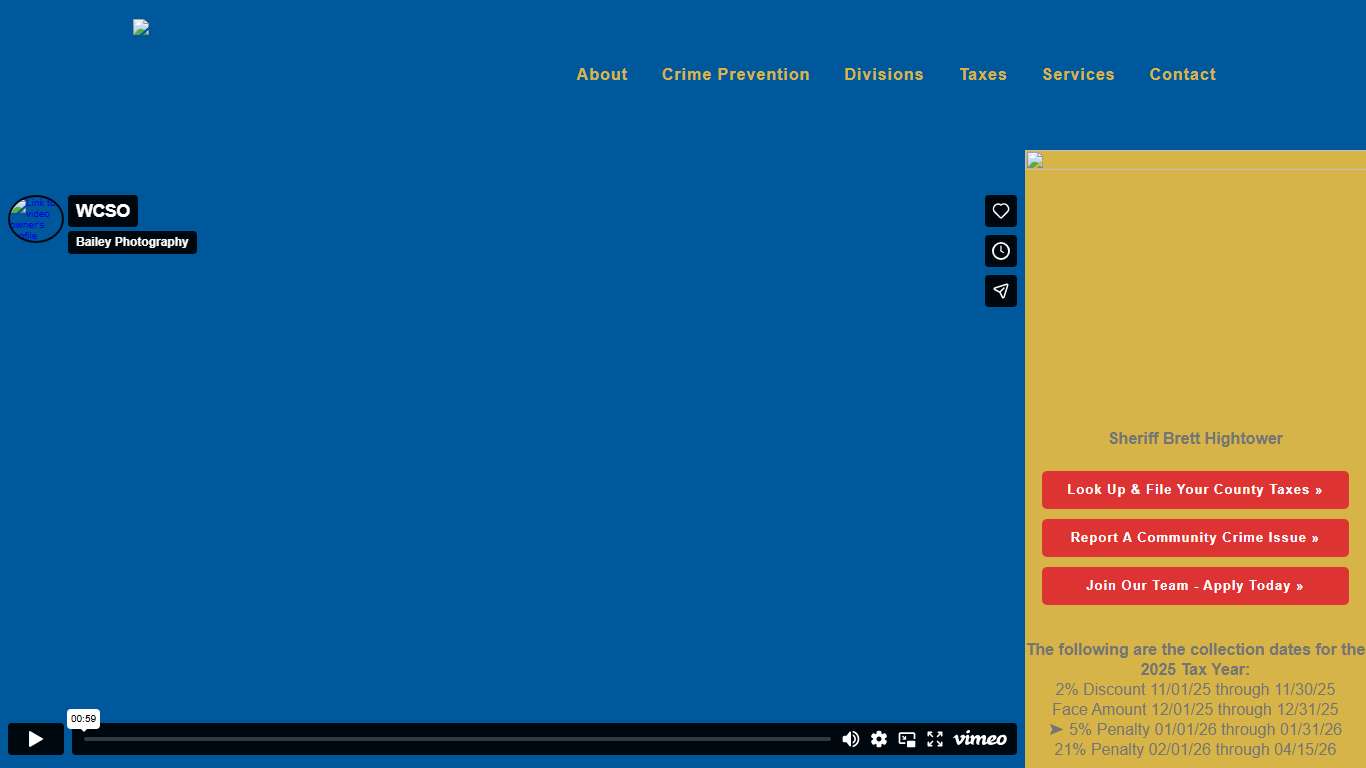Toggle picture-in-picture mode

pyautogui.click(x=907, y=739)
